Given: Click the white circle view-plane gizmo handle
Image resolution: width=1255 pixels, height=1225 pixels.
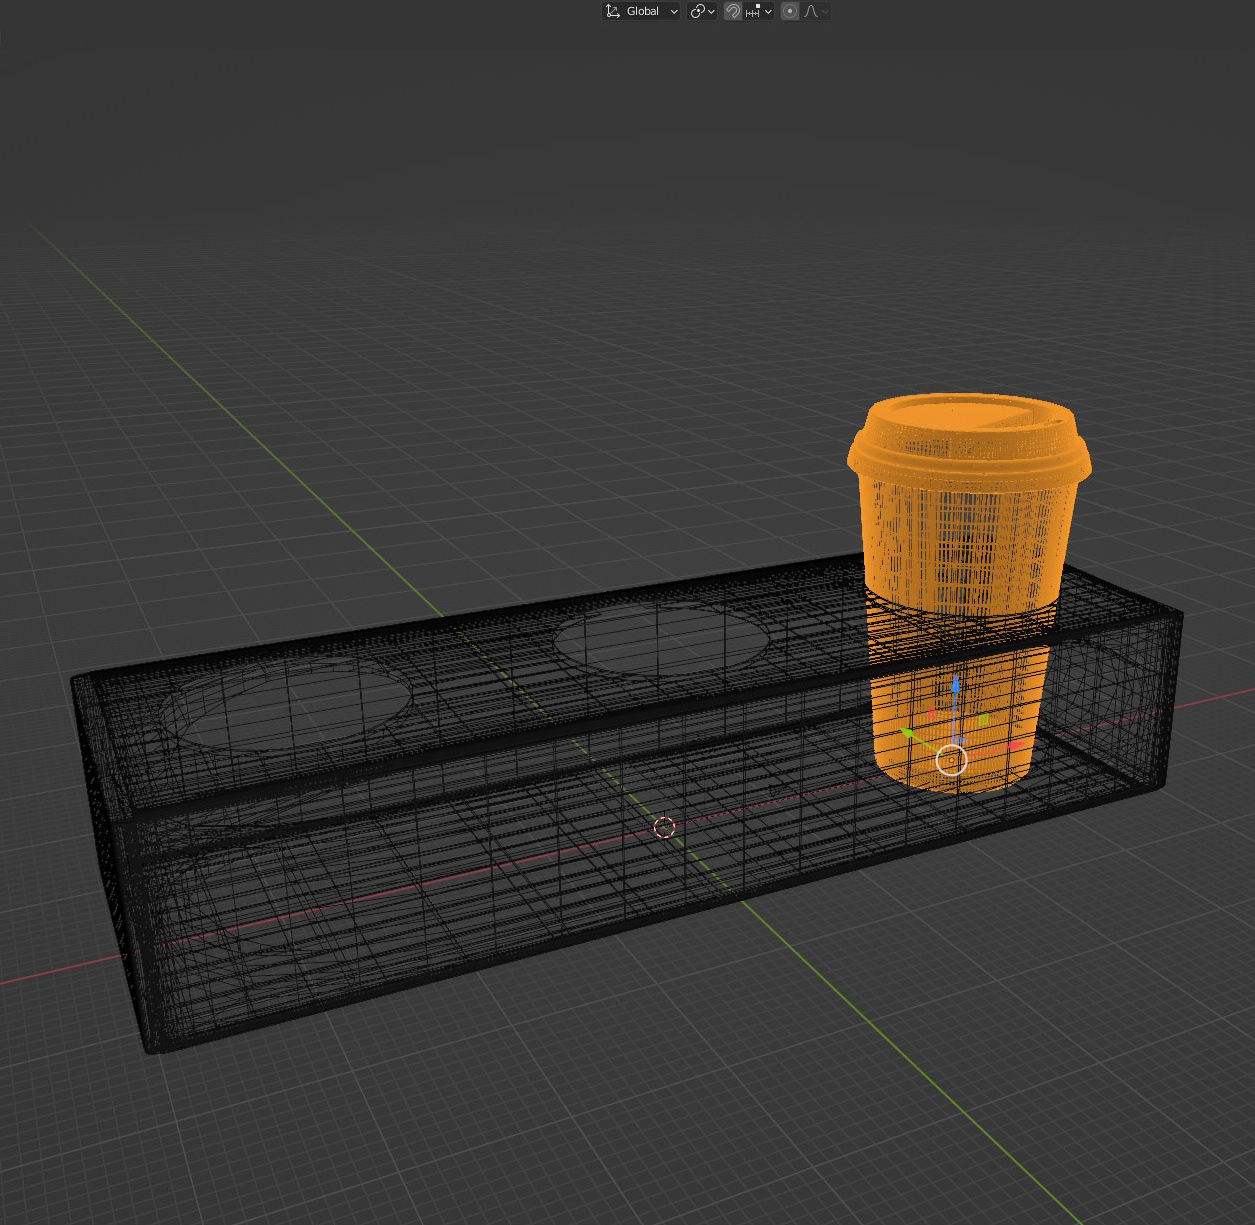Looking at the screenshot, I should pos(951,760).
